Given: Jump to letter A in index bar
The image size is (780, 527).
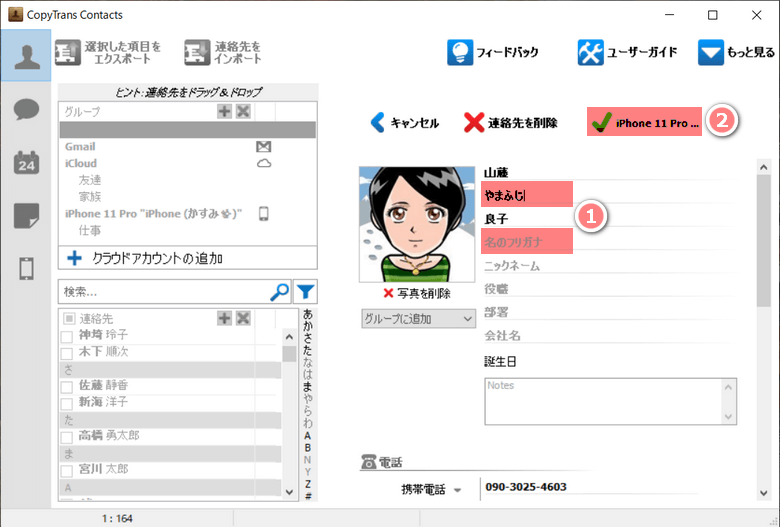Looking at the screenshot, I should [x=308, y=435].
